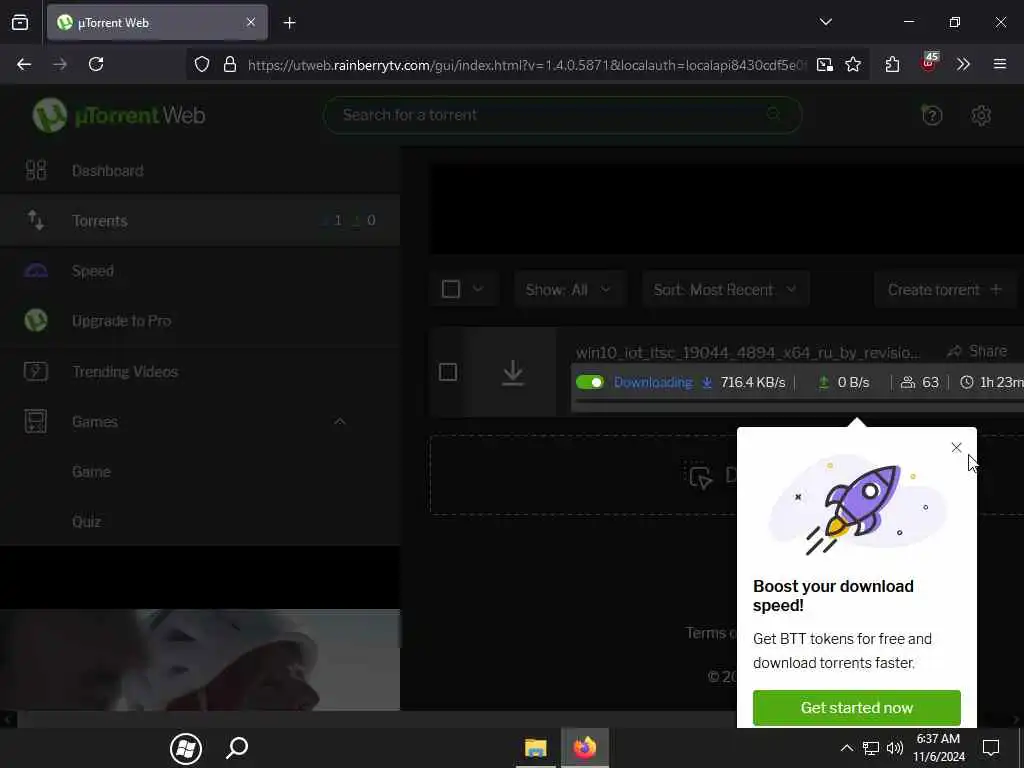1024x768 pixels.
Task: Click the Create torrent button
Action: (x=944, y=289)
